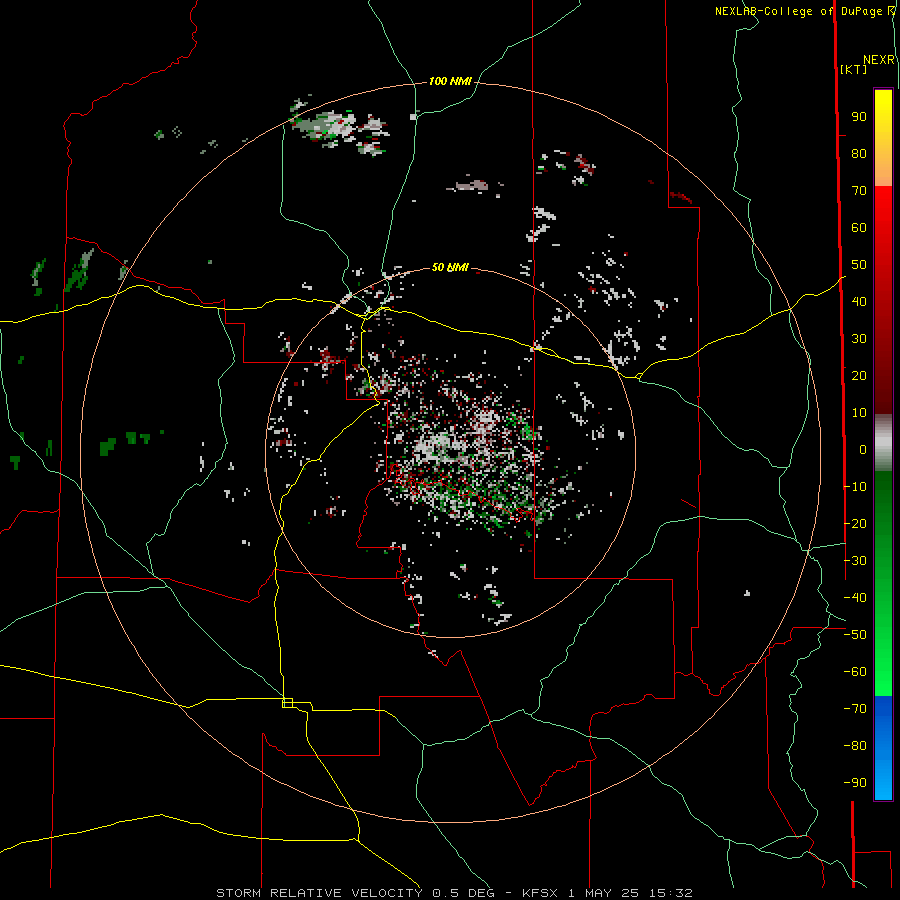Click the 70 value on velocity scale
The width and height of the screenshot is (900, 900).
click(859, 191)
